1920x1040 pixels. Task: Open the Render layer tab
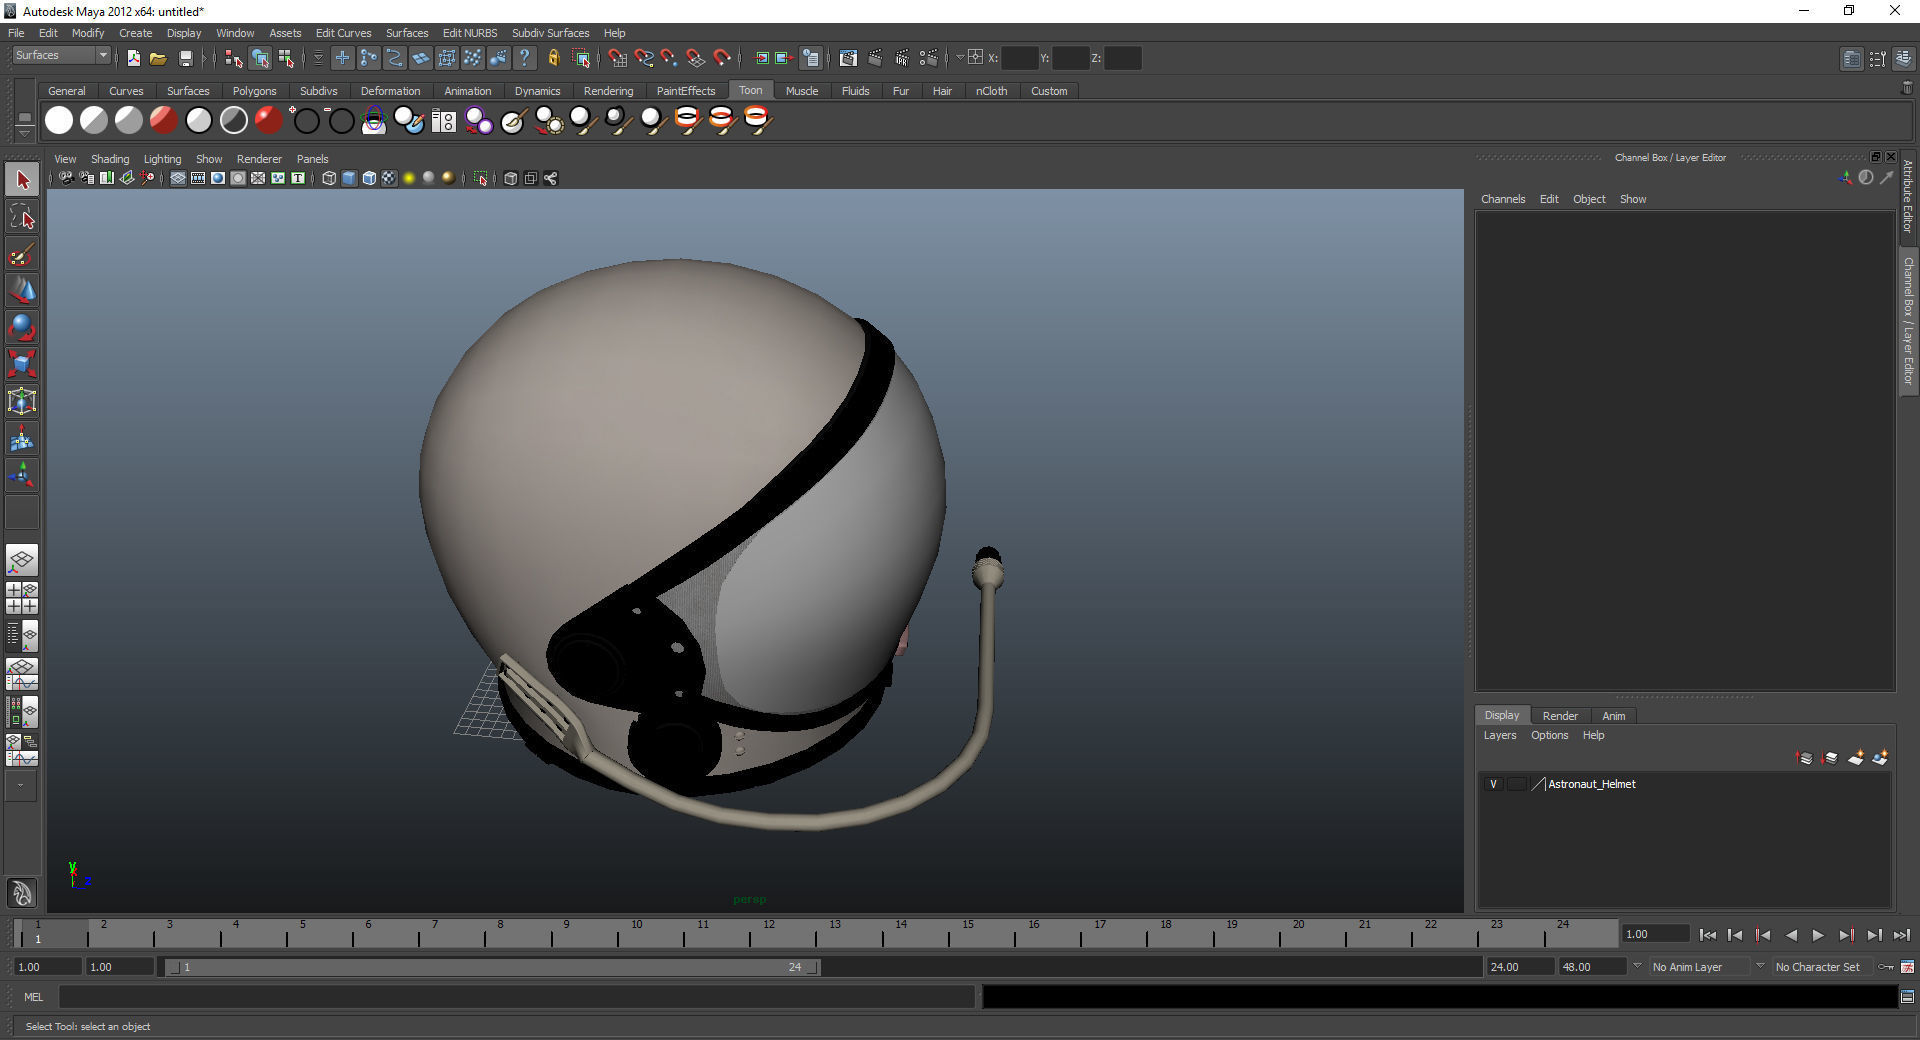tap(1559, 716)
